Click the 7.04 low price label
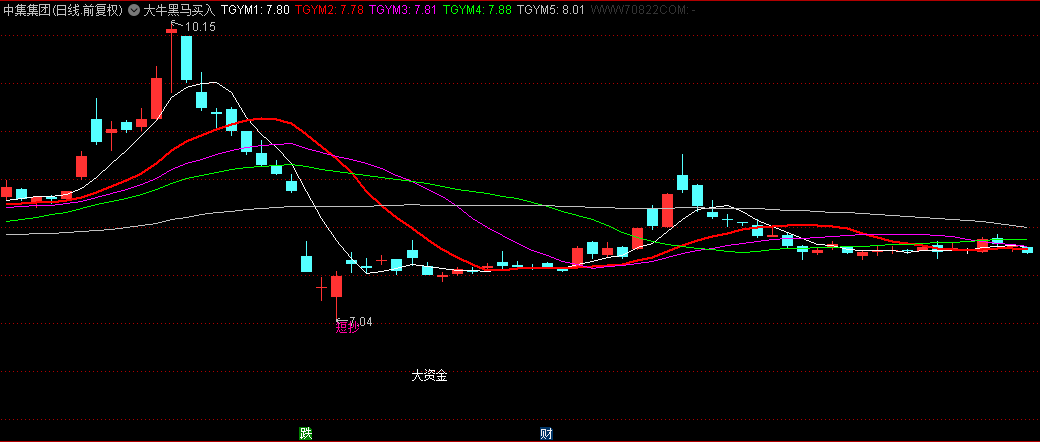The width and height of the screenshot is (1040, 442). pyautogui.click(x=360, y=321)
